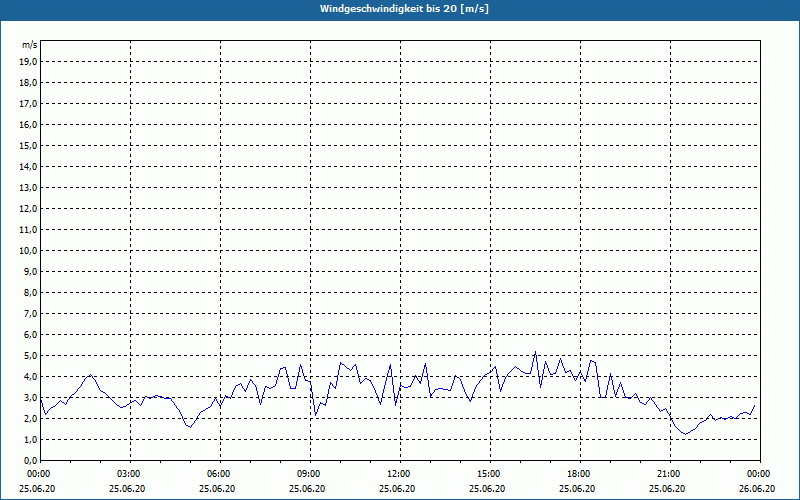Pick the y-axis tick label "5,0"
This screenshot has width=800, height=500.
coord(30,356)
